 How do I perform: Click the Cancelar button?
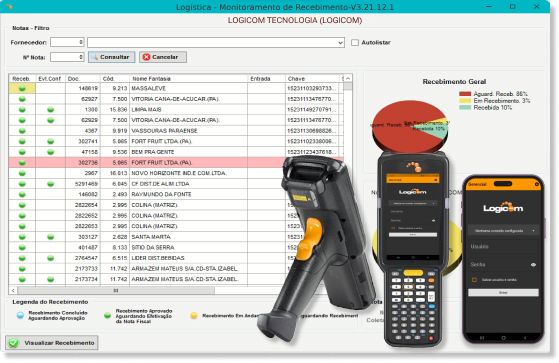pyautogui.click(x=163, y=57)
